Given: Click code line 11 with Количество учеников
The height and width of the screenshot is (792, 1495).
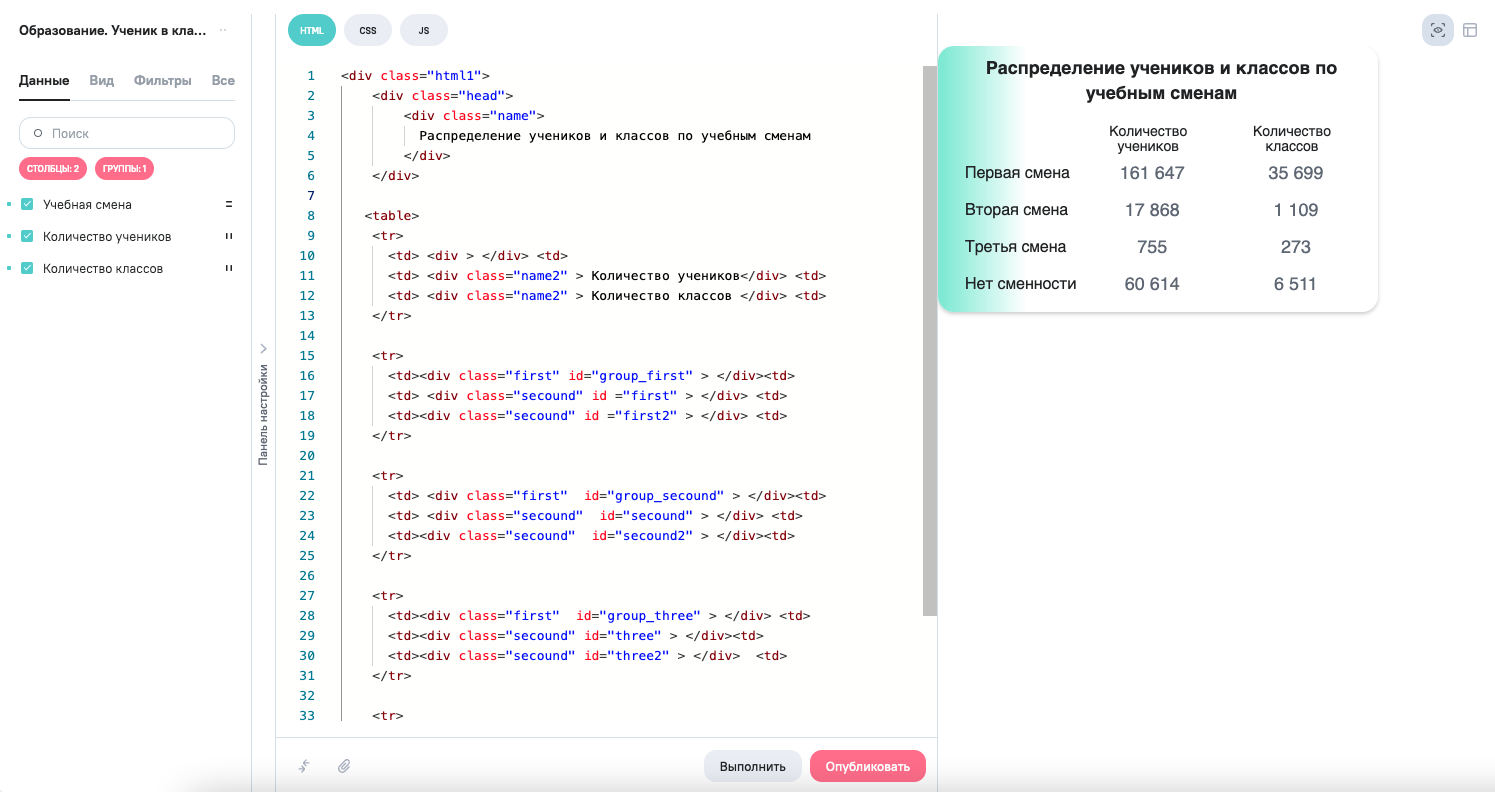Looking at the screenshot, I should pos(607,276).
